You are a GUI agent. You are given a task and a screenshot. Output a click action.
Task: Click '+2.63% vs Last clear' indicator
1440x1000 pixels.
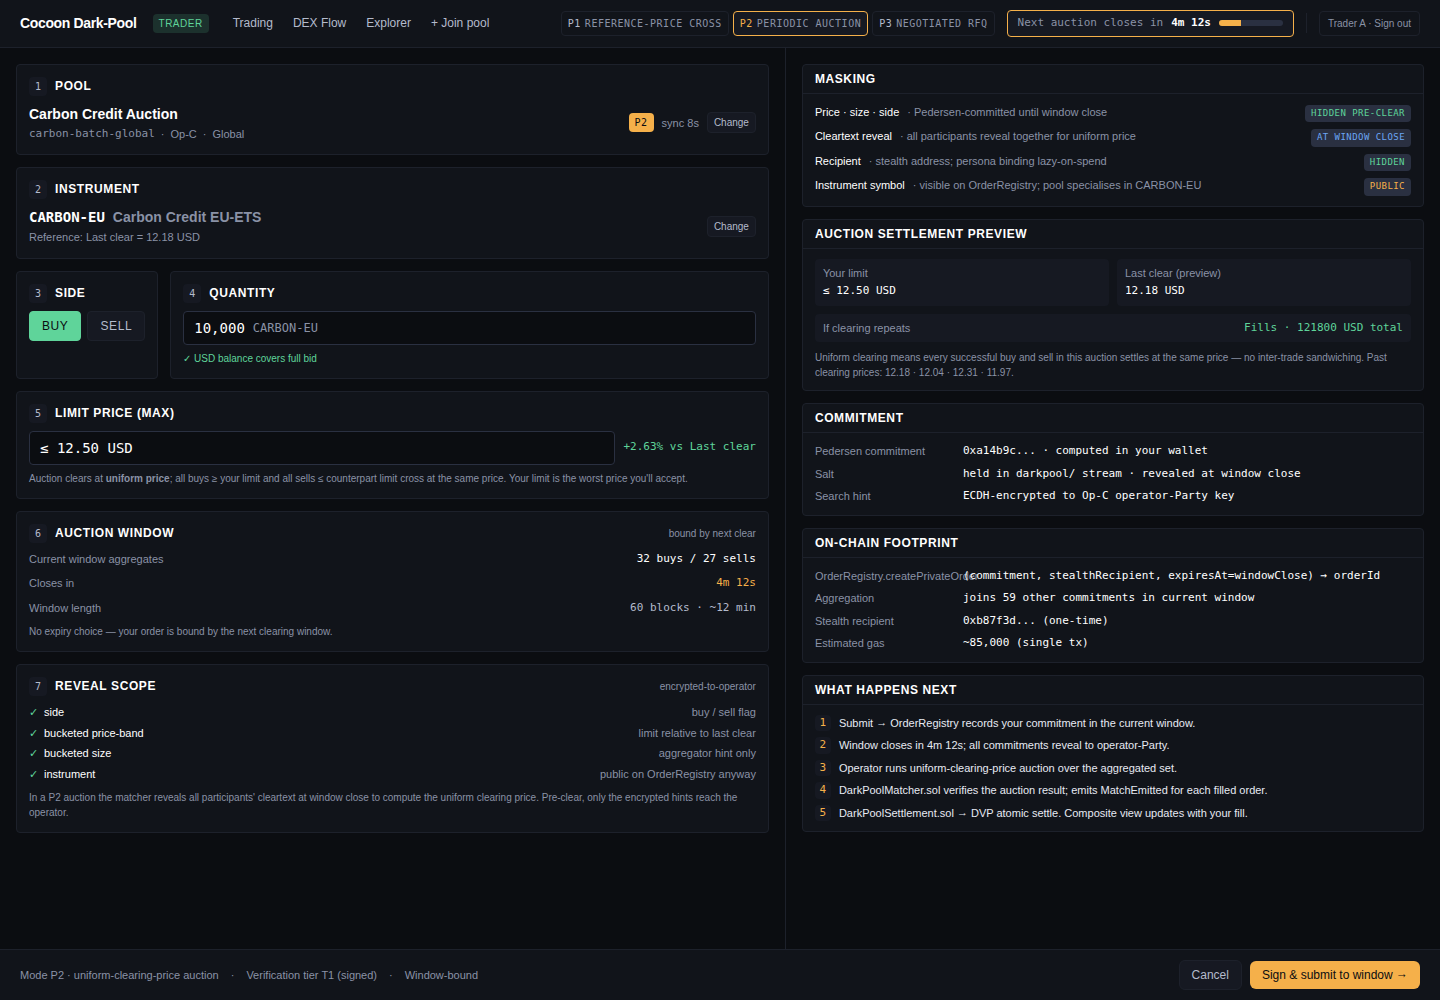(689, 447)
